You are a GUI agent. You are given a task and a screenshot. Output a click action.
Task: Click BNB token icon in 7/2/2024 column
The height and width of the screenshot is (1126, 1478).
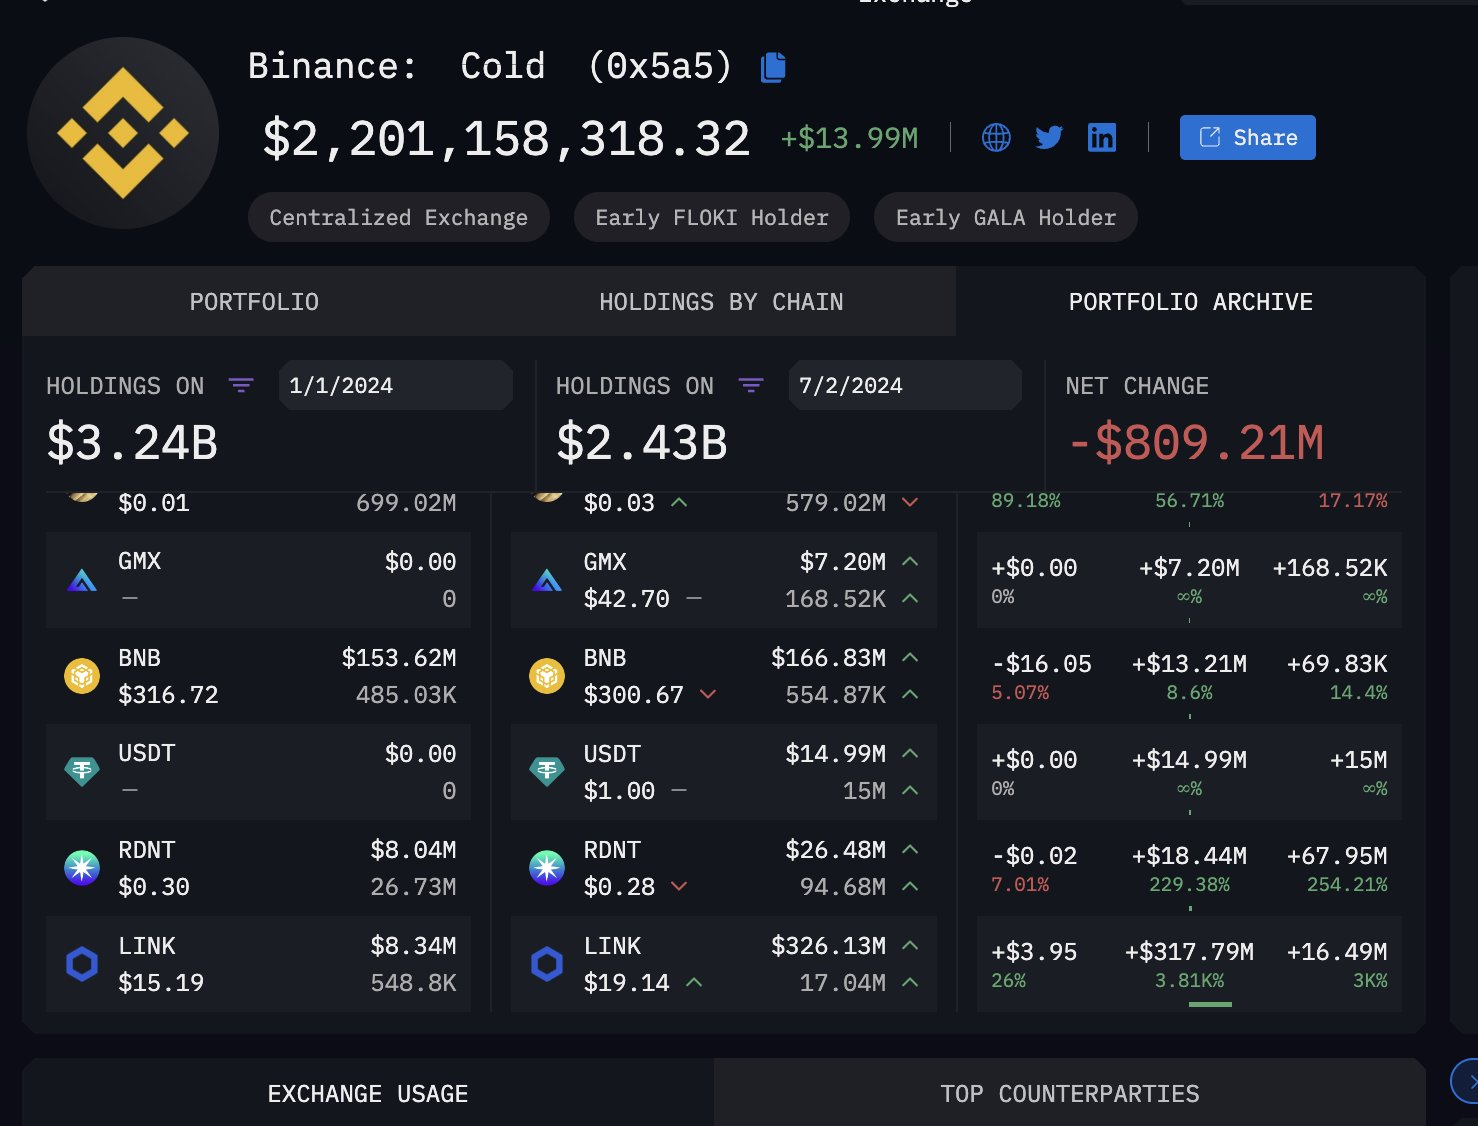click(547, 676)
